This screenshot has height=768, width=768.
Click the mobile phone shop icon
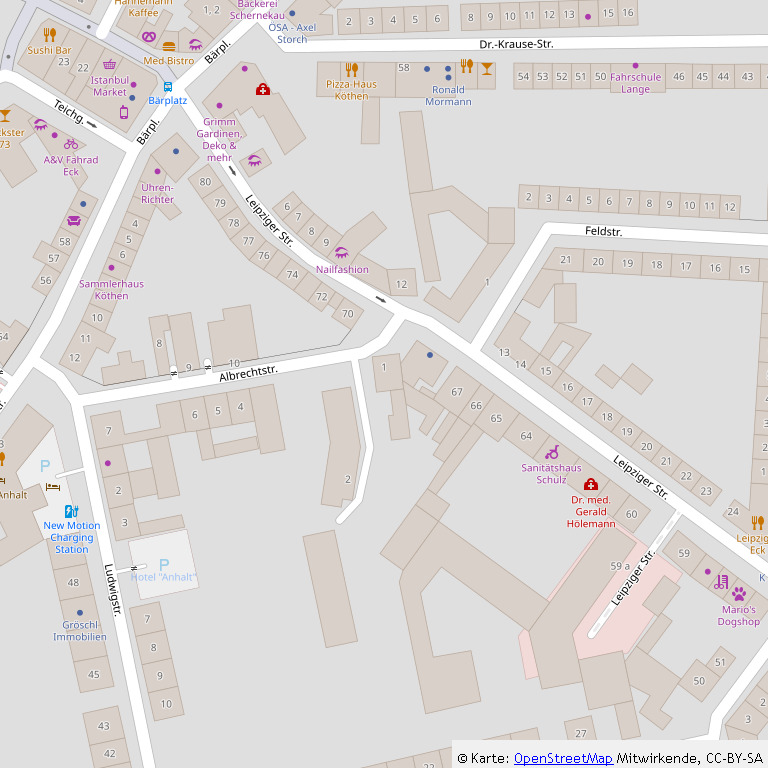[x=124, y=112]
